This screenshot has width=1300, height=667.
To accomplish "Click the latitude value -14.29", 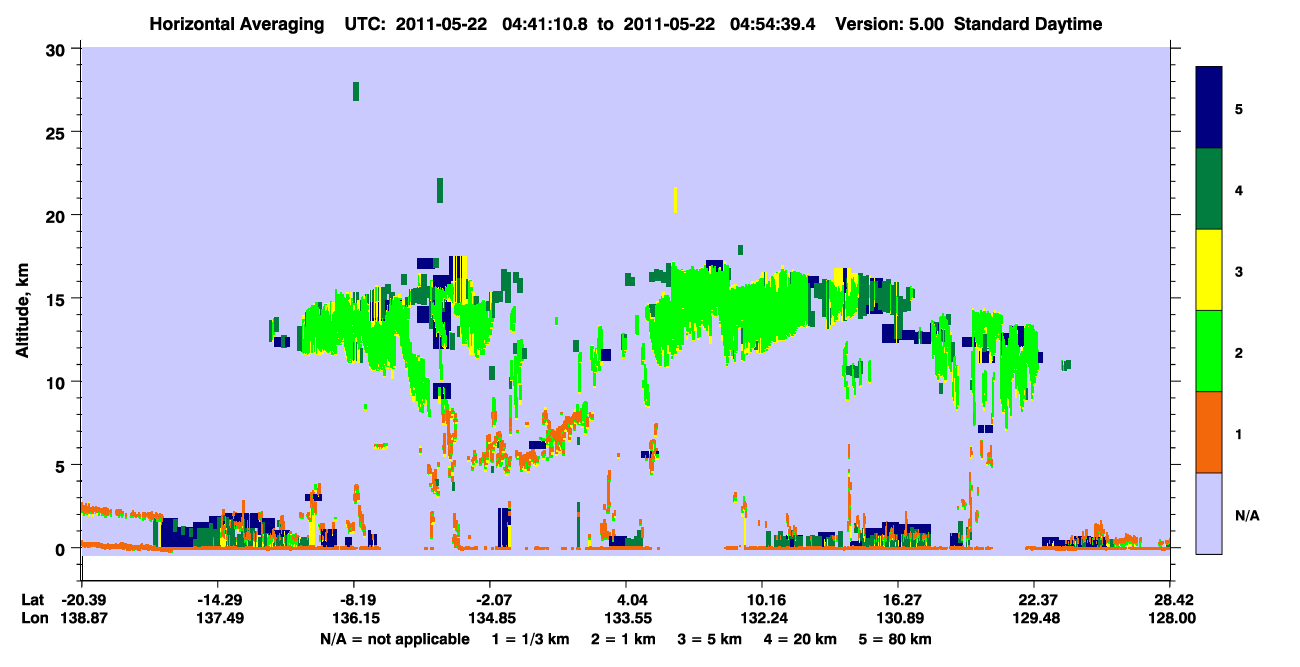I will 218,600.
